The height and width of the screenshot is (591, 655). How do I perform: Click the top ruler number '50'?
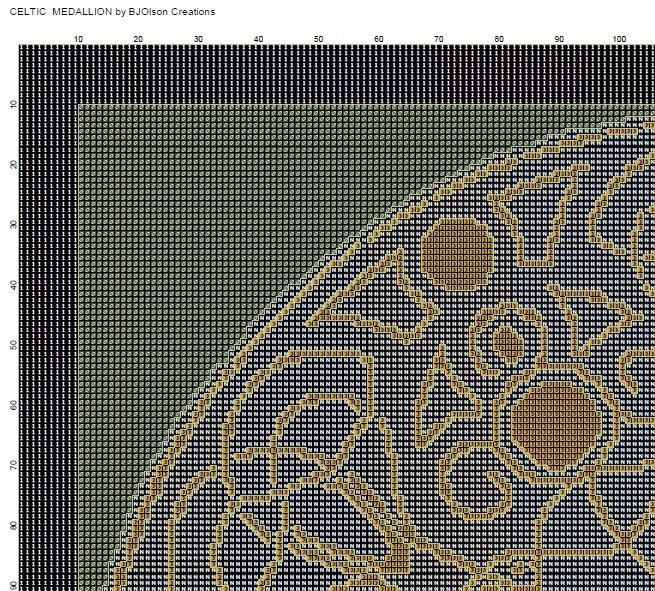click(x=319, y=39)
